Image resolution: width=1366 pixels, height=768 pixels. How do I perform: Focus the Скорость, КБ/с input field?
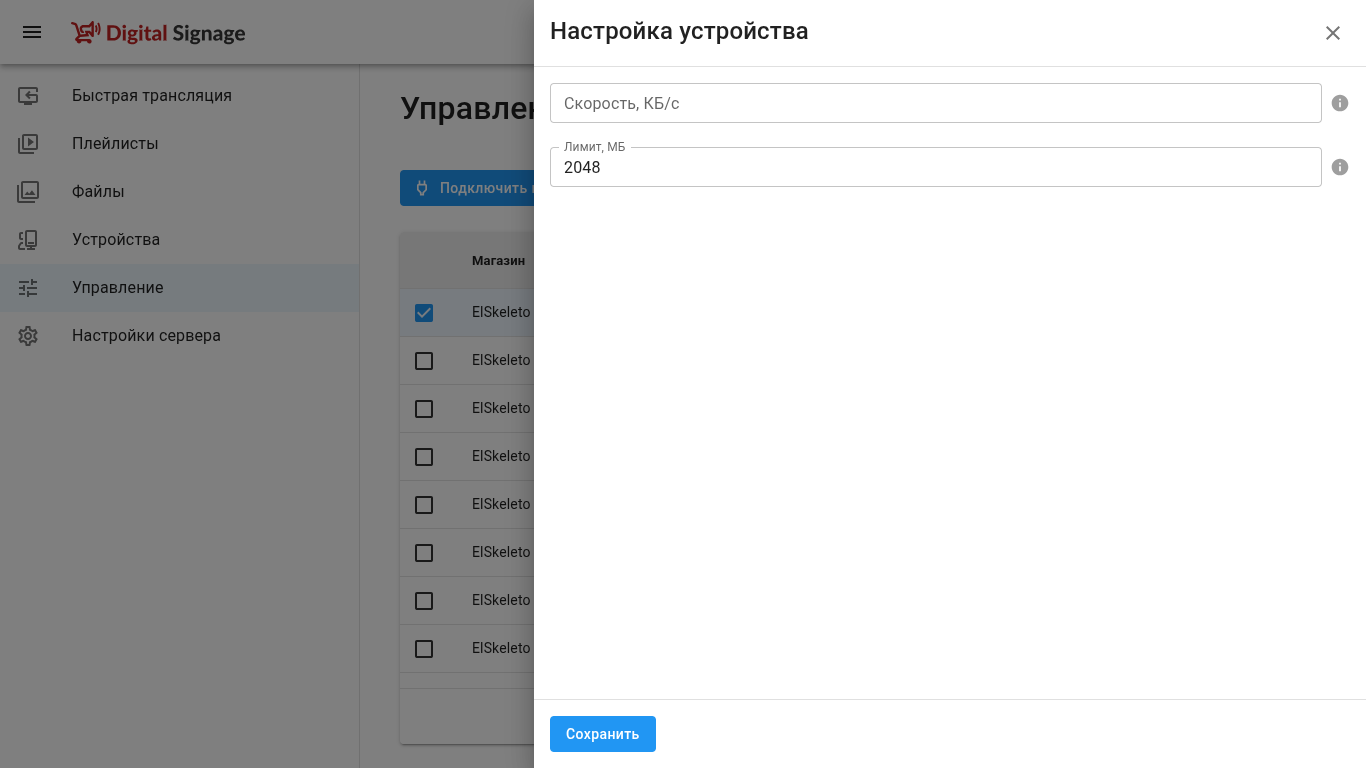935,103
